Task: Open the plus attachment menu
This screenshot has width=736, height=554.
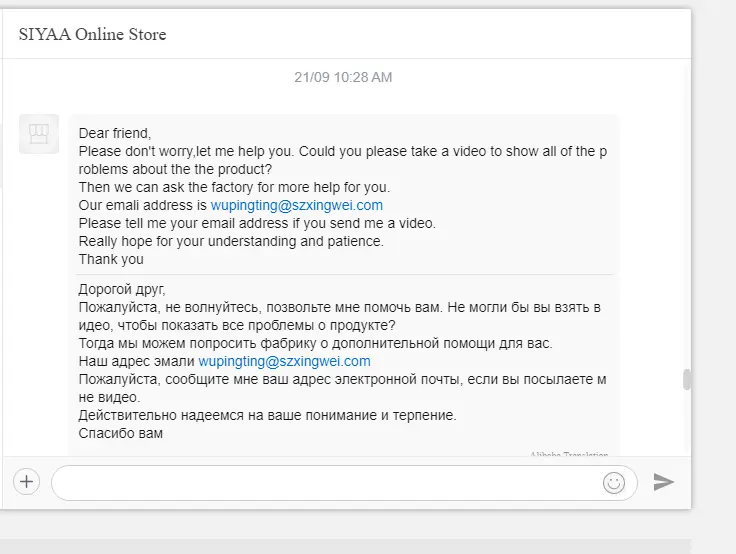Action: (27, 482)
